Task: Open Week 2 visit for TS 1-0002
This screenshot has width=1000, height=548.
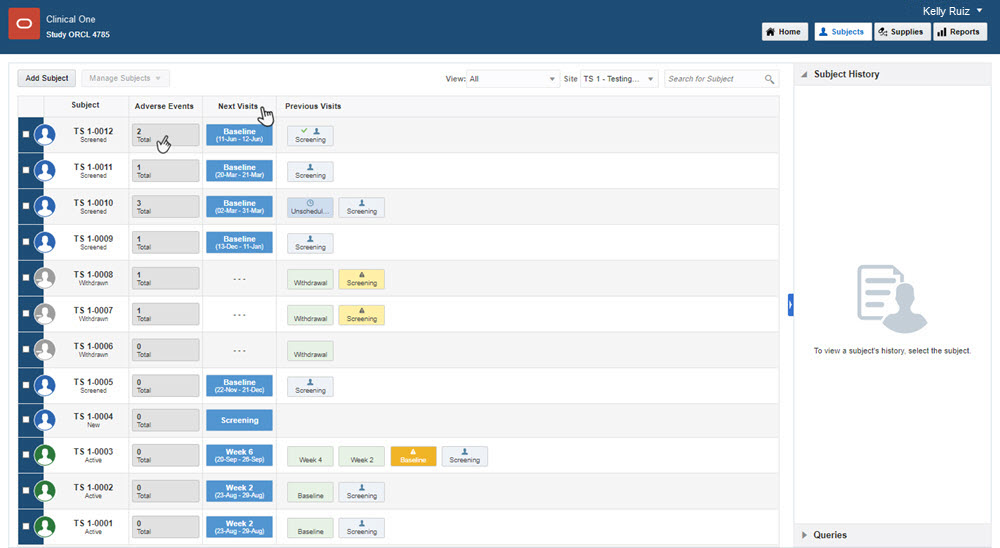Action: 239,491
